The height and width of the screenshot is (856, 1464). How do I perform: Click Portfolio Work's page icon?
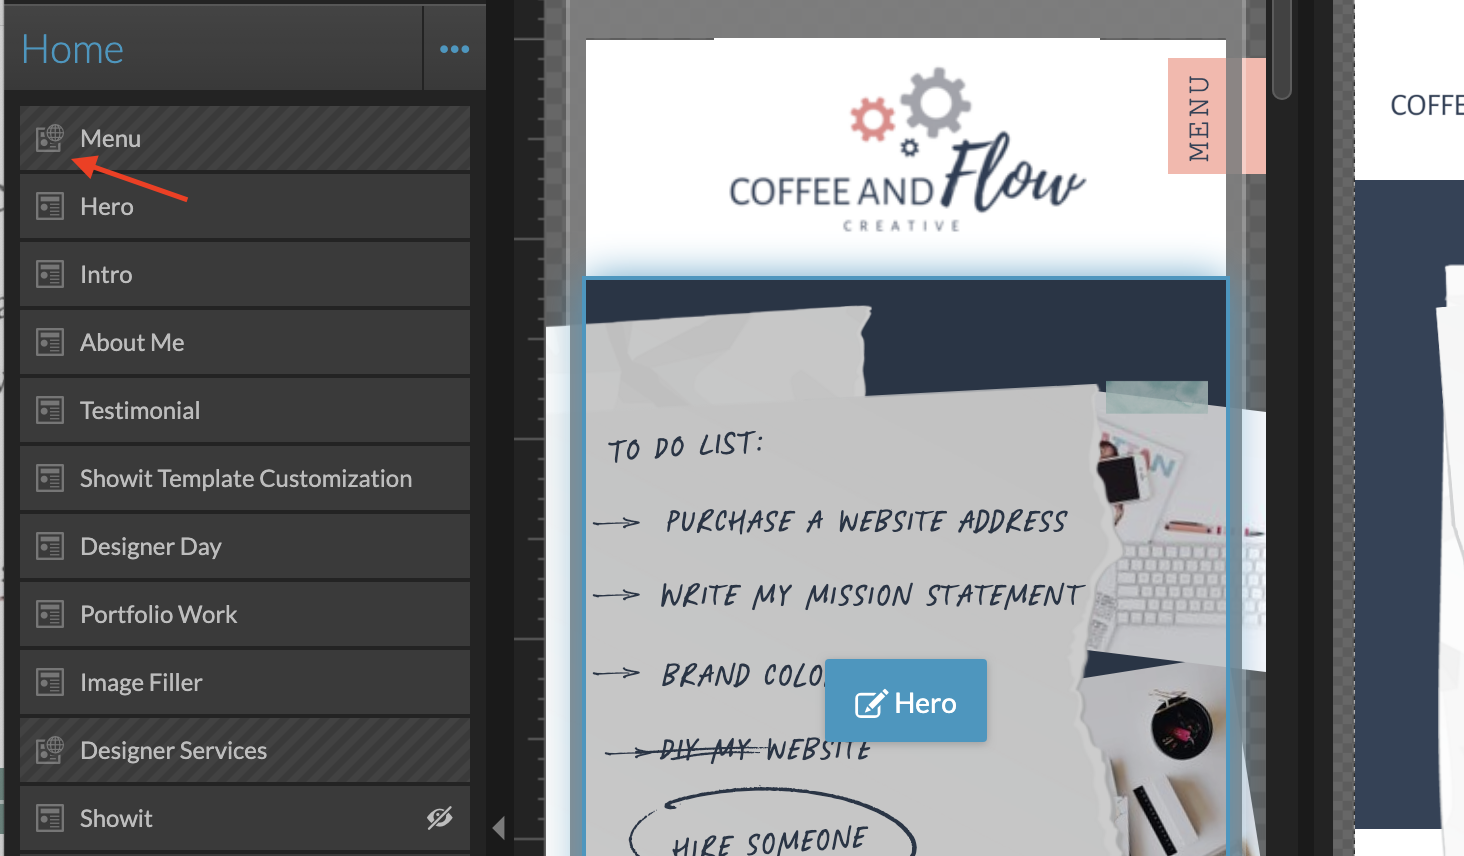(x=48, y=614)
